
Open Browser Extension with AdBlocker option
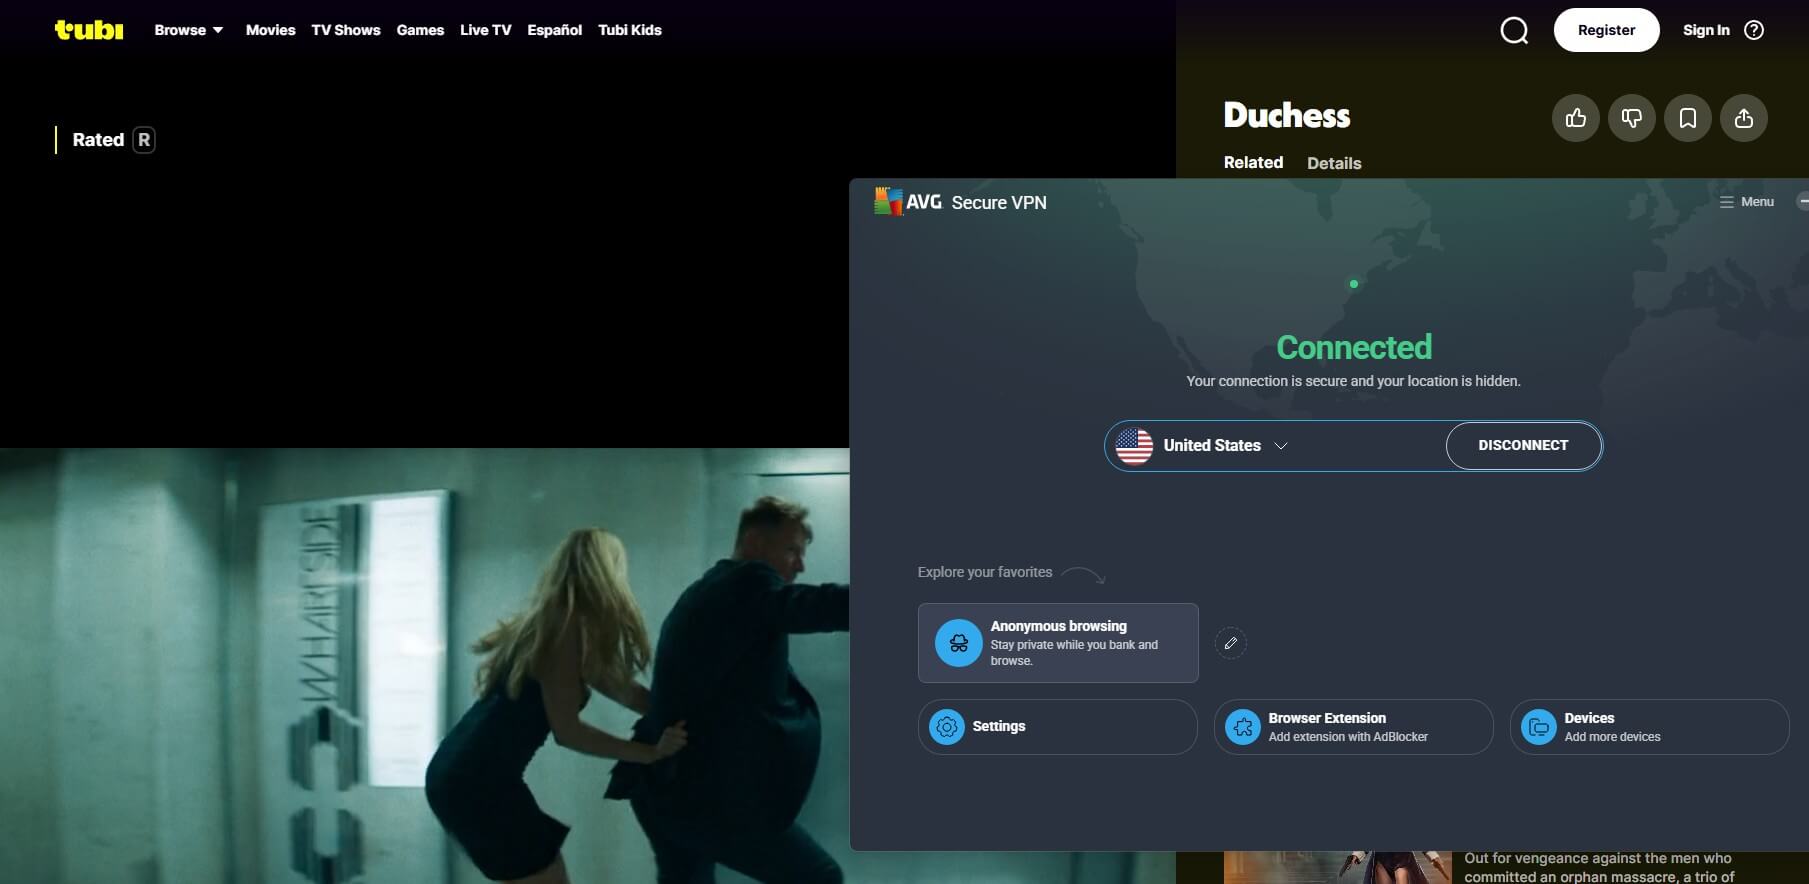(x=1354, y=727)
